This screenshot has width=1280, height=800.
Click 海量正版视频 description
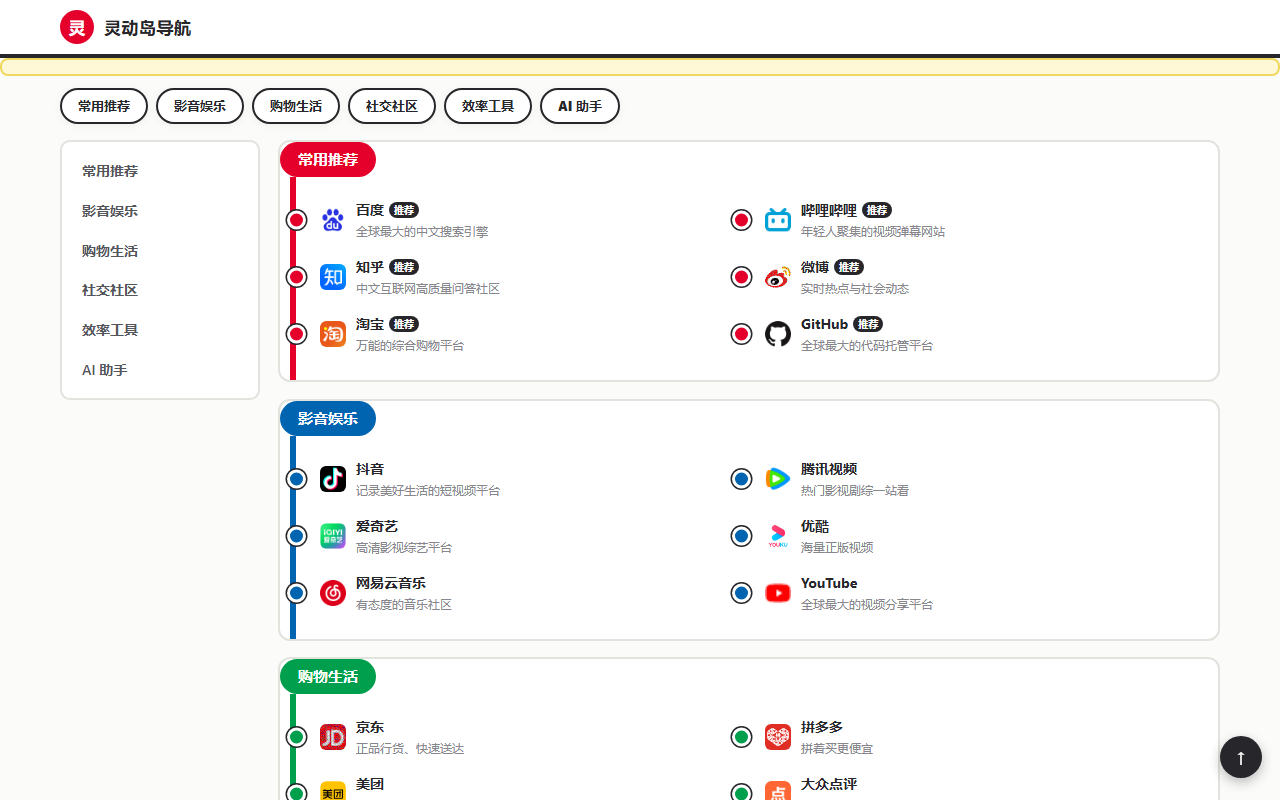(x=837, y=548)
